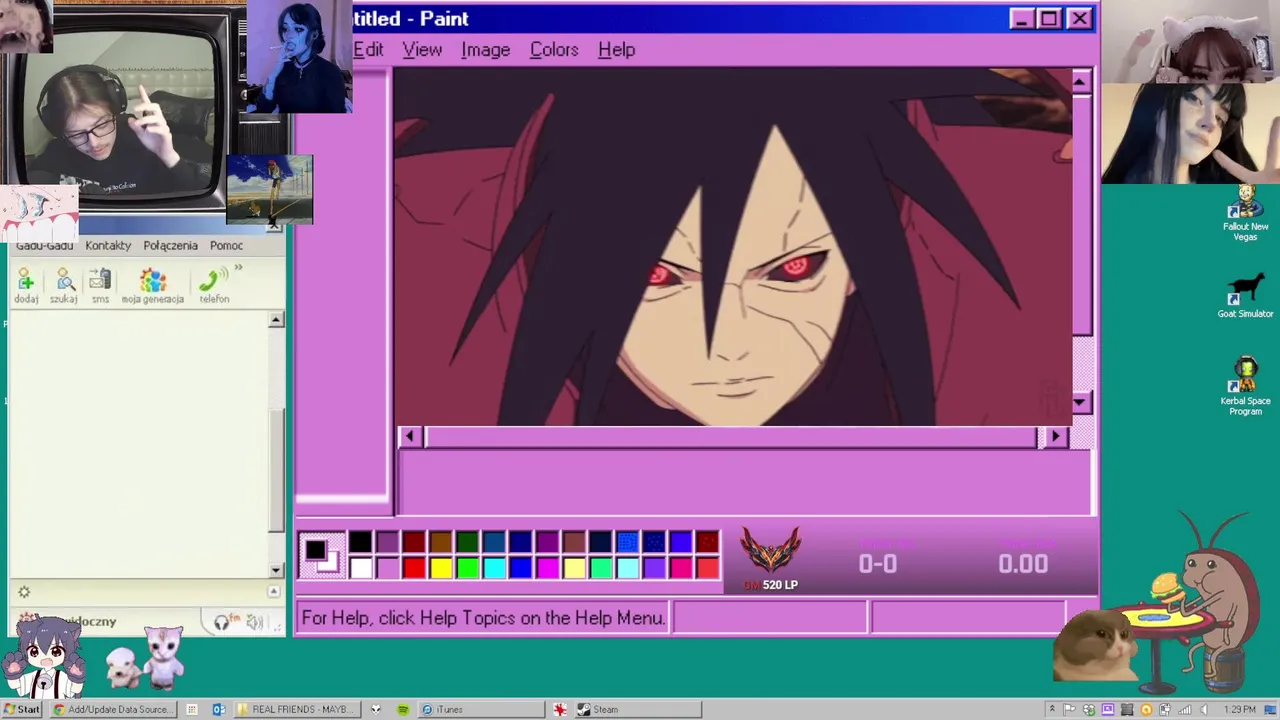Expand the Gadu-Gadu toolbar overflow chevron
The height and width of the screenshot is (720, 1280).
(x=239, y=268)
